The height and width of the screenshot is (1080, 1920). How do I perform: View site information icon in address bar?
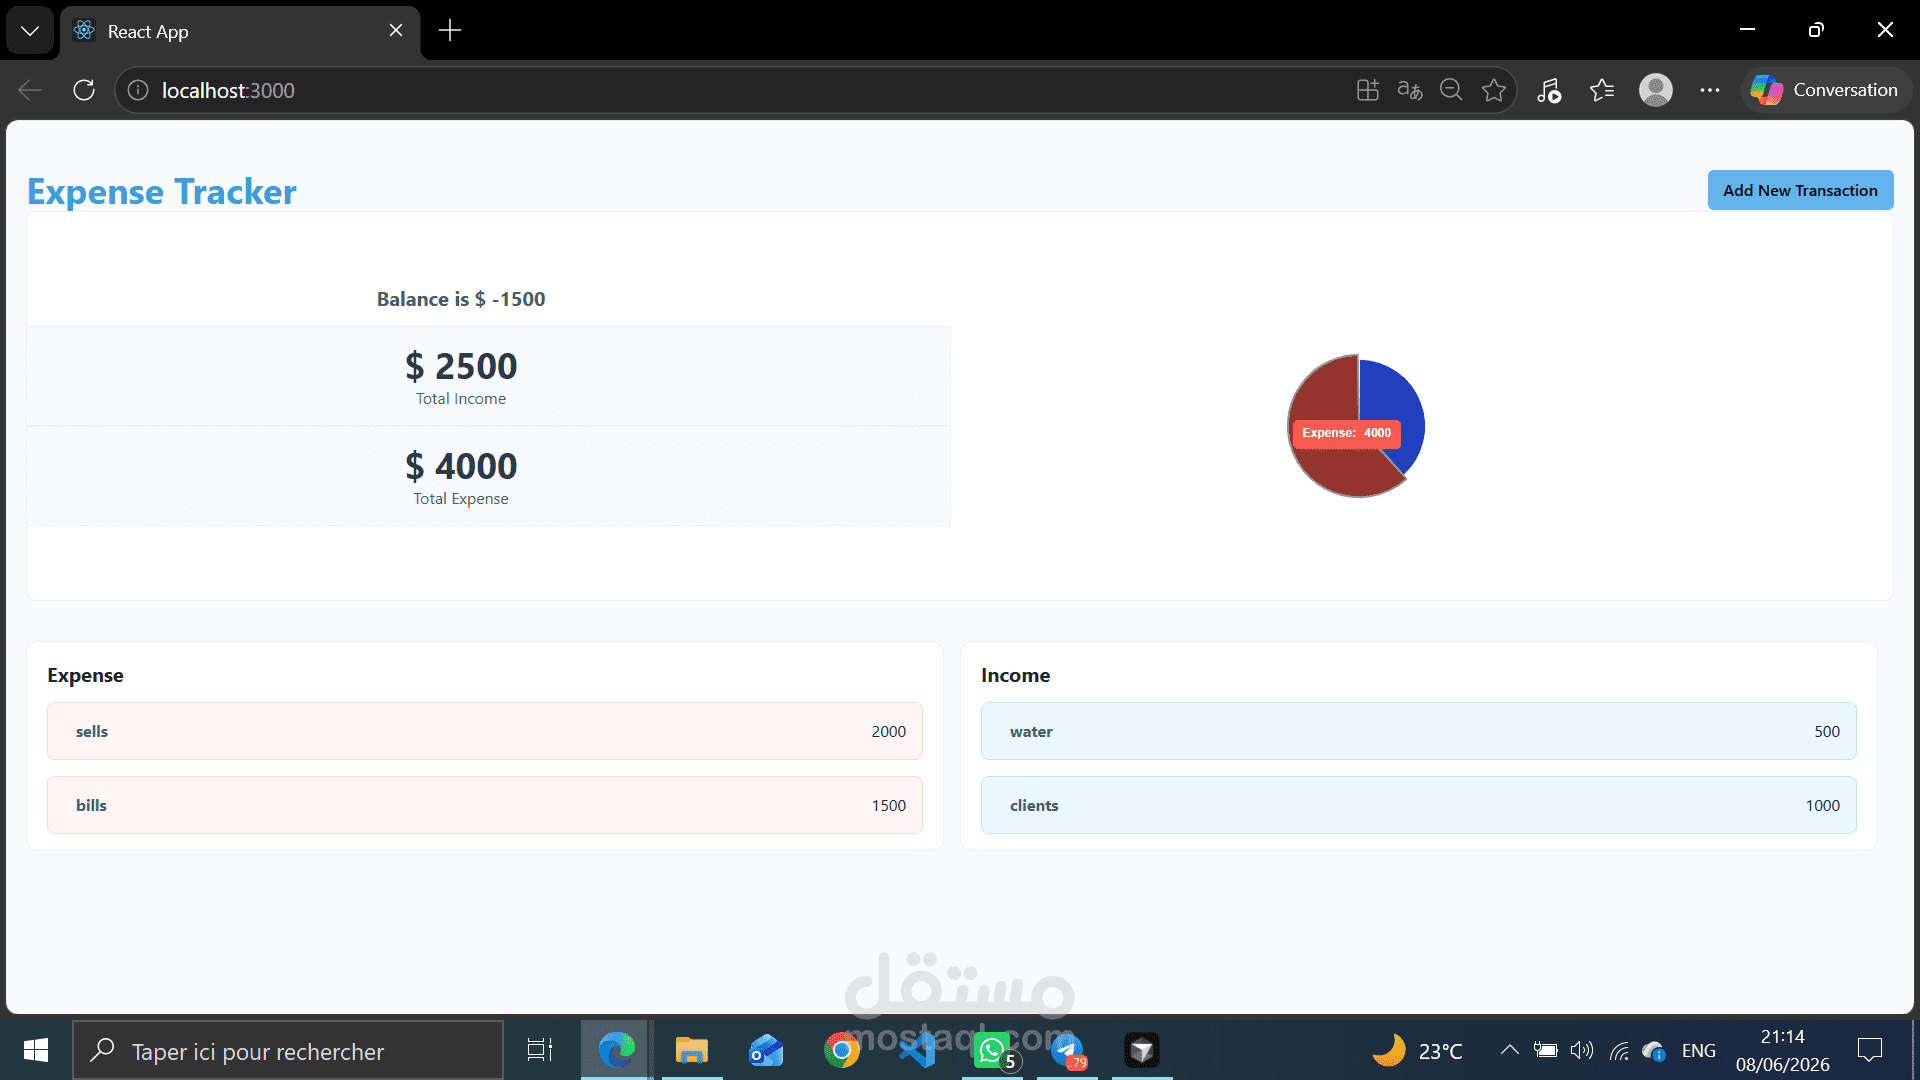[x=138, y=90]
